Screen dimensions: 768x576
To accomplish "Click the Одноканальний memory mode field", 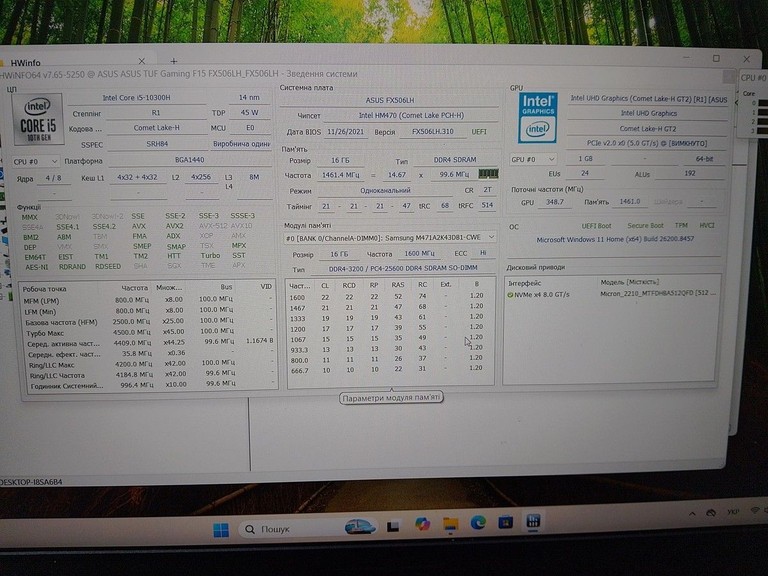I will (x=385, y=191).
